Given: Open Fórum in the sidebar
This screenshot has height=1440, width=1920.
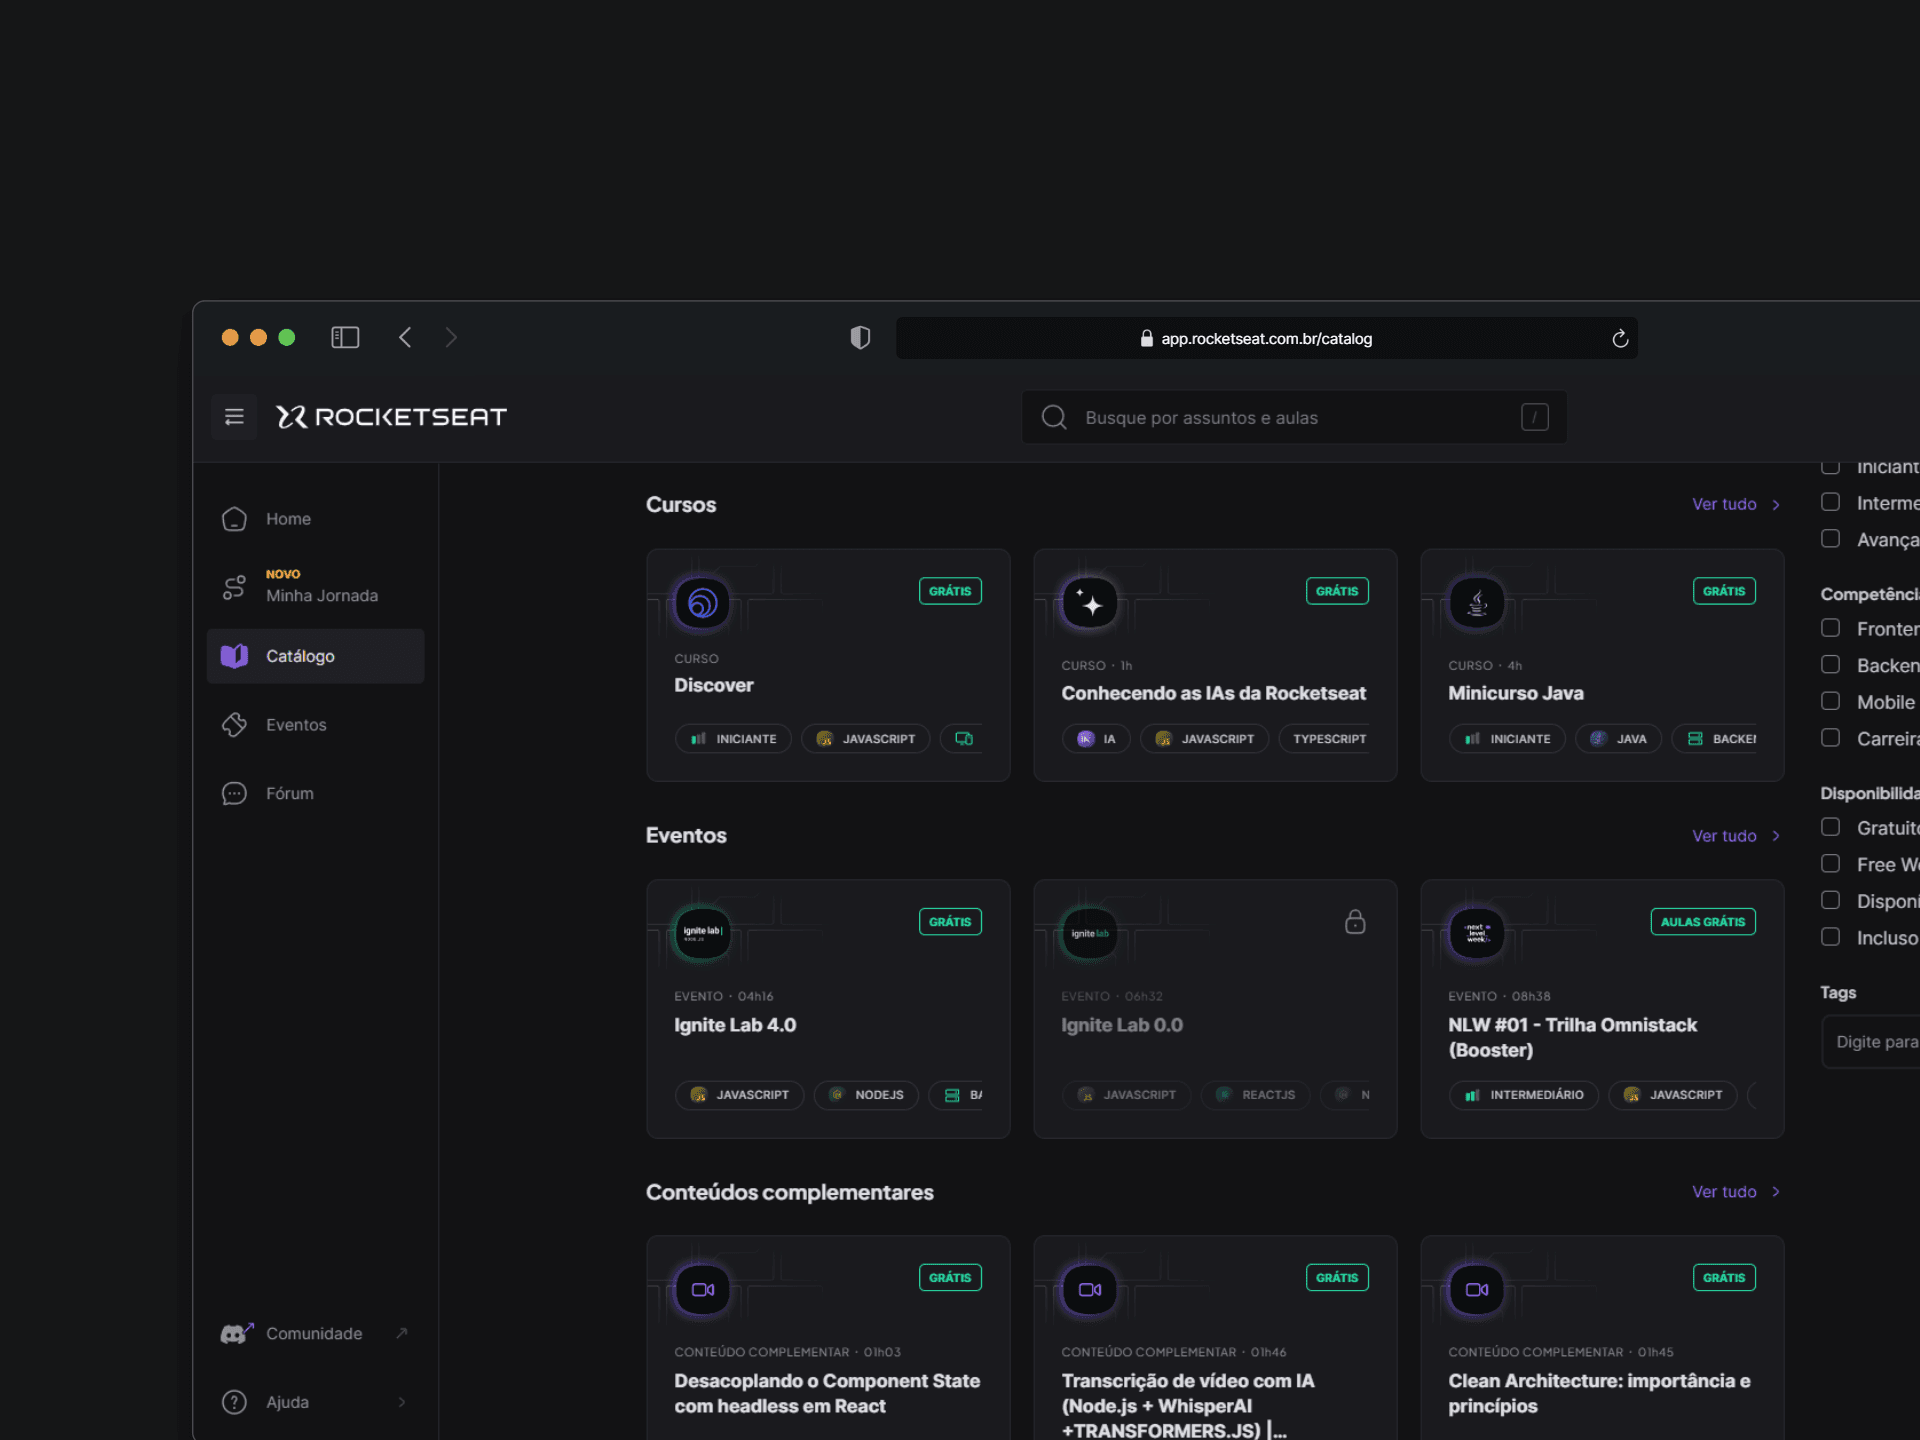Looking at the screenshot, I should click(x=315, y=793).
